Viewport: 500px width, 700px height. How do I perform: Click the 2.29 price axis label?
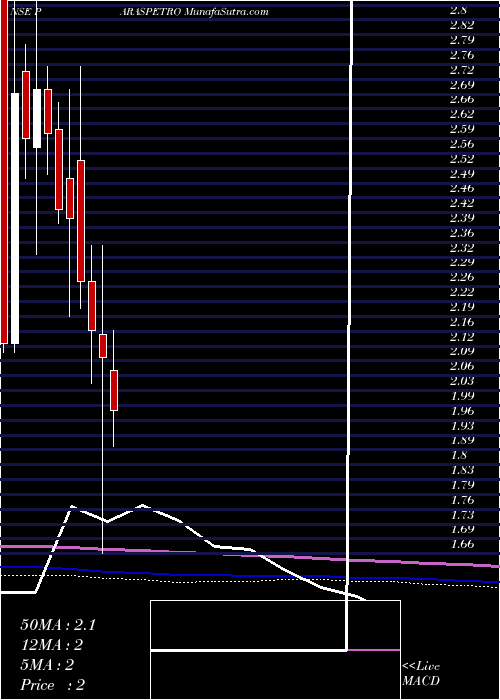[462, 262]
